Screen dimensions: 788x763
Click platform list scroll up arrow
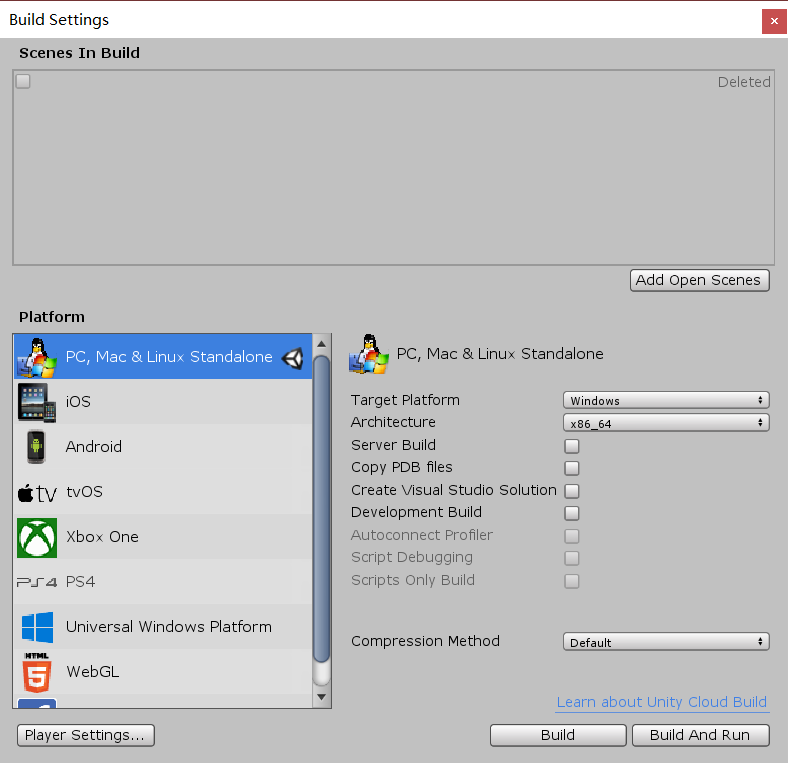(322, 344)
